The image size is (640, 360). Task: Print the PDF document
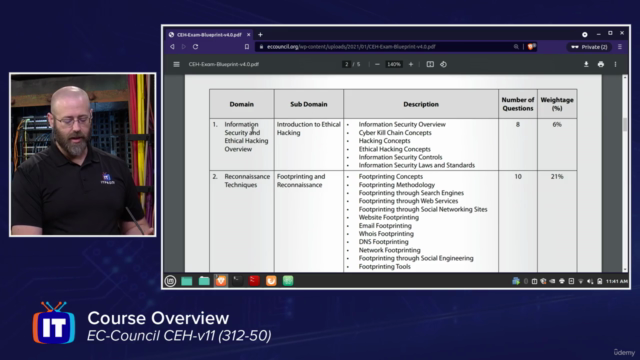(601, 64)
